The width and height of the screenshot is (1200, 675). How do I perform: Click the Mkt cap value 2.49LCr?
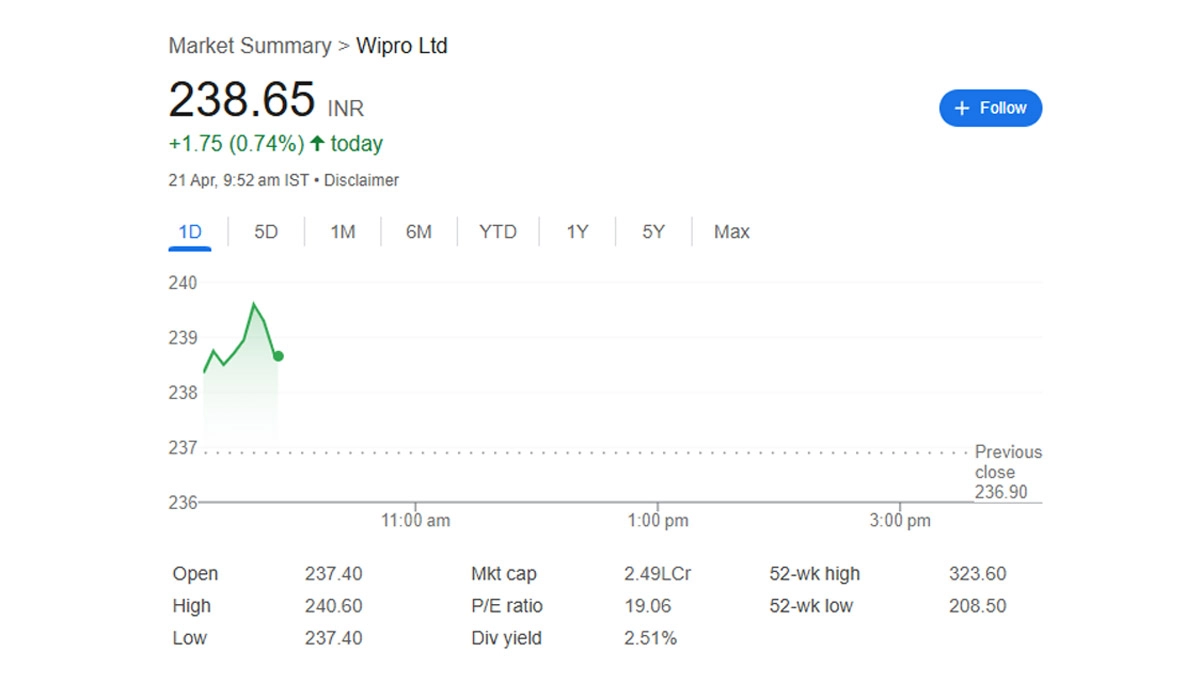click(x=657, y=574)
